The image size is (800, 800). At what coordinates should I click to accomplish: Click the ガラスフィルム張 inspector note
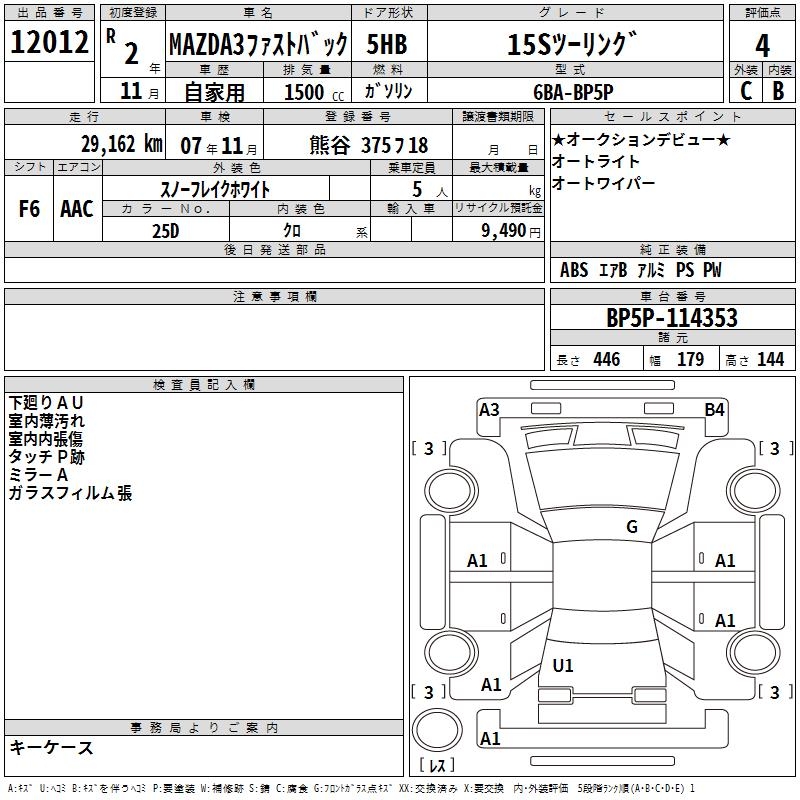point(70,493)
